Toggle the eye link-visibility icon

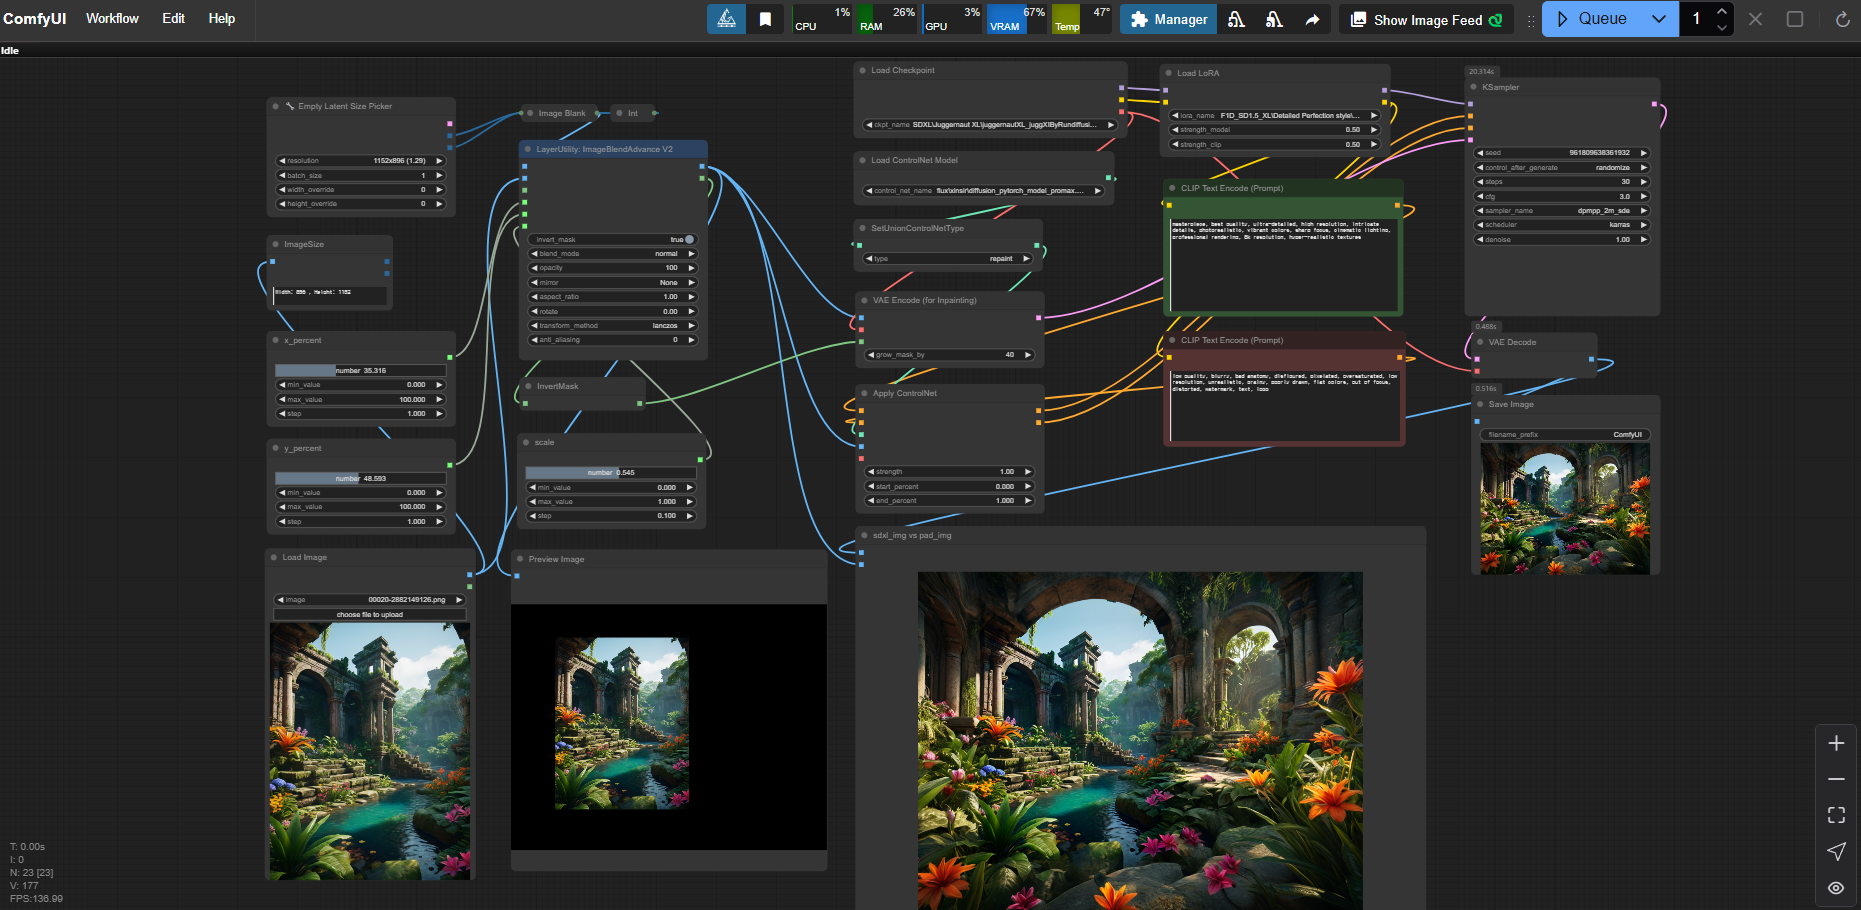1836,888
